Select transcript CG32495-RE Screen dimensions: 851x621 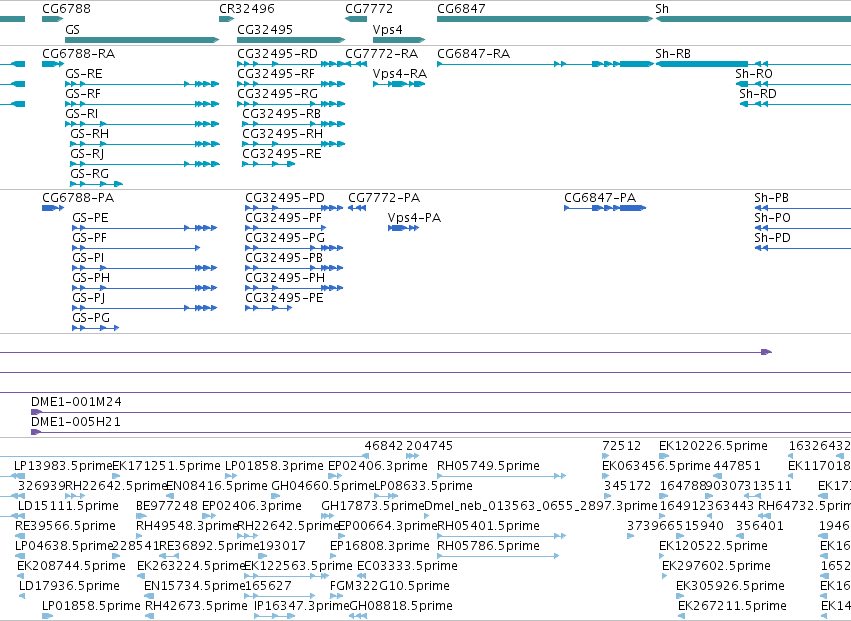click(282, 154)
